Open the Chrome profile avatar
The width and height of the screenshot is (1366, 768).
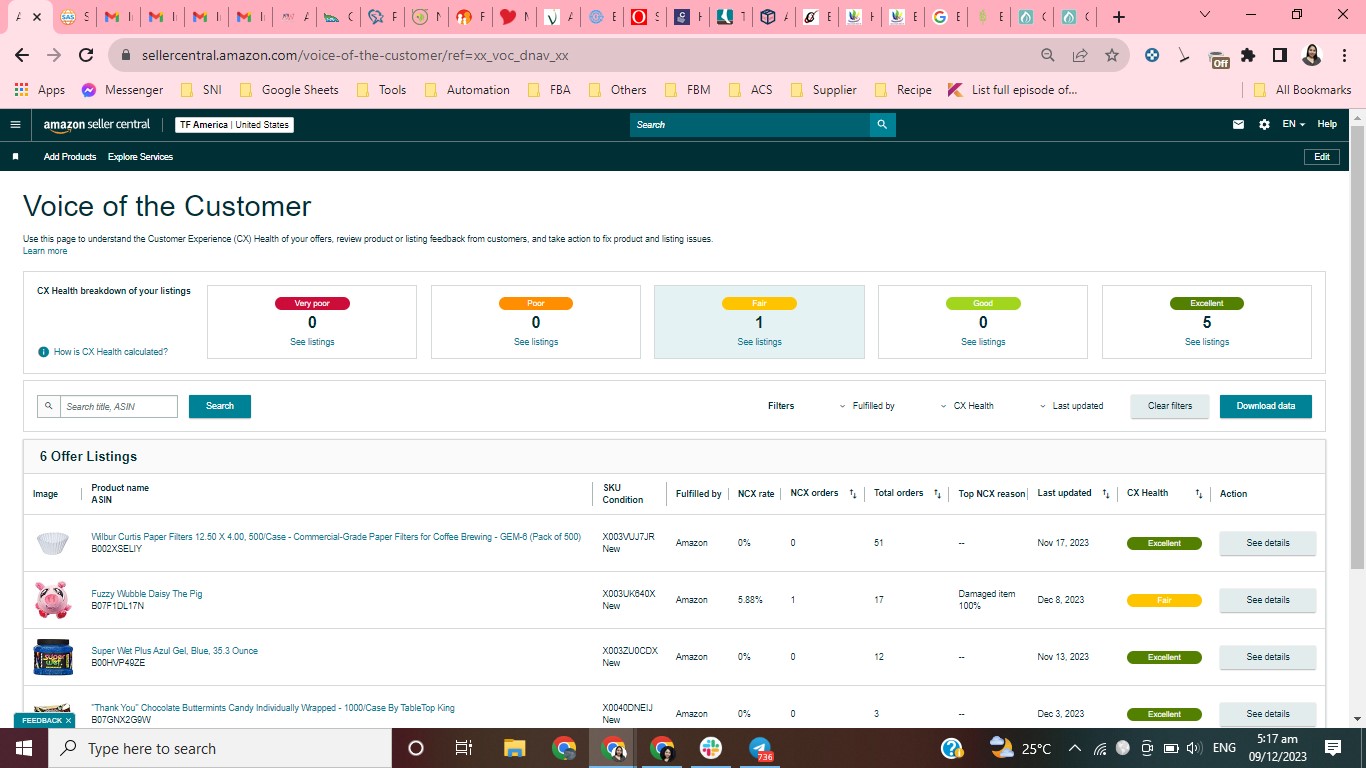pos(1312,56)
